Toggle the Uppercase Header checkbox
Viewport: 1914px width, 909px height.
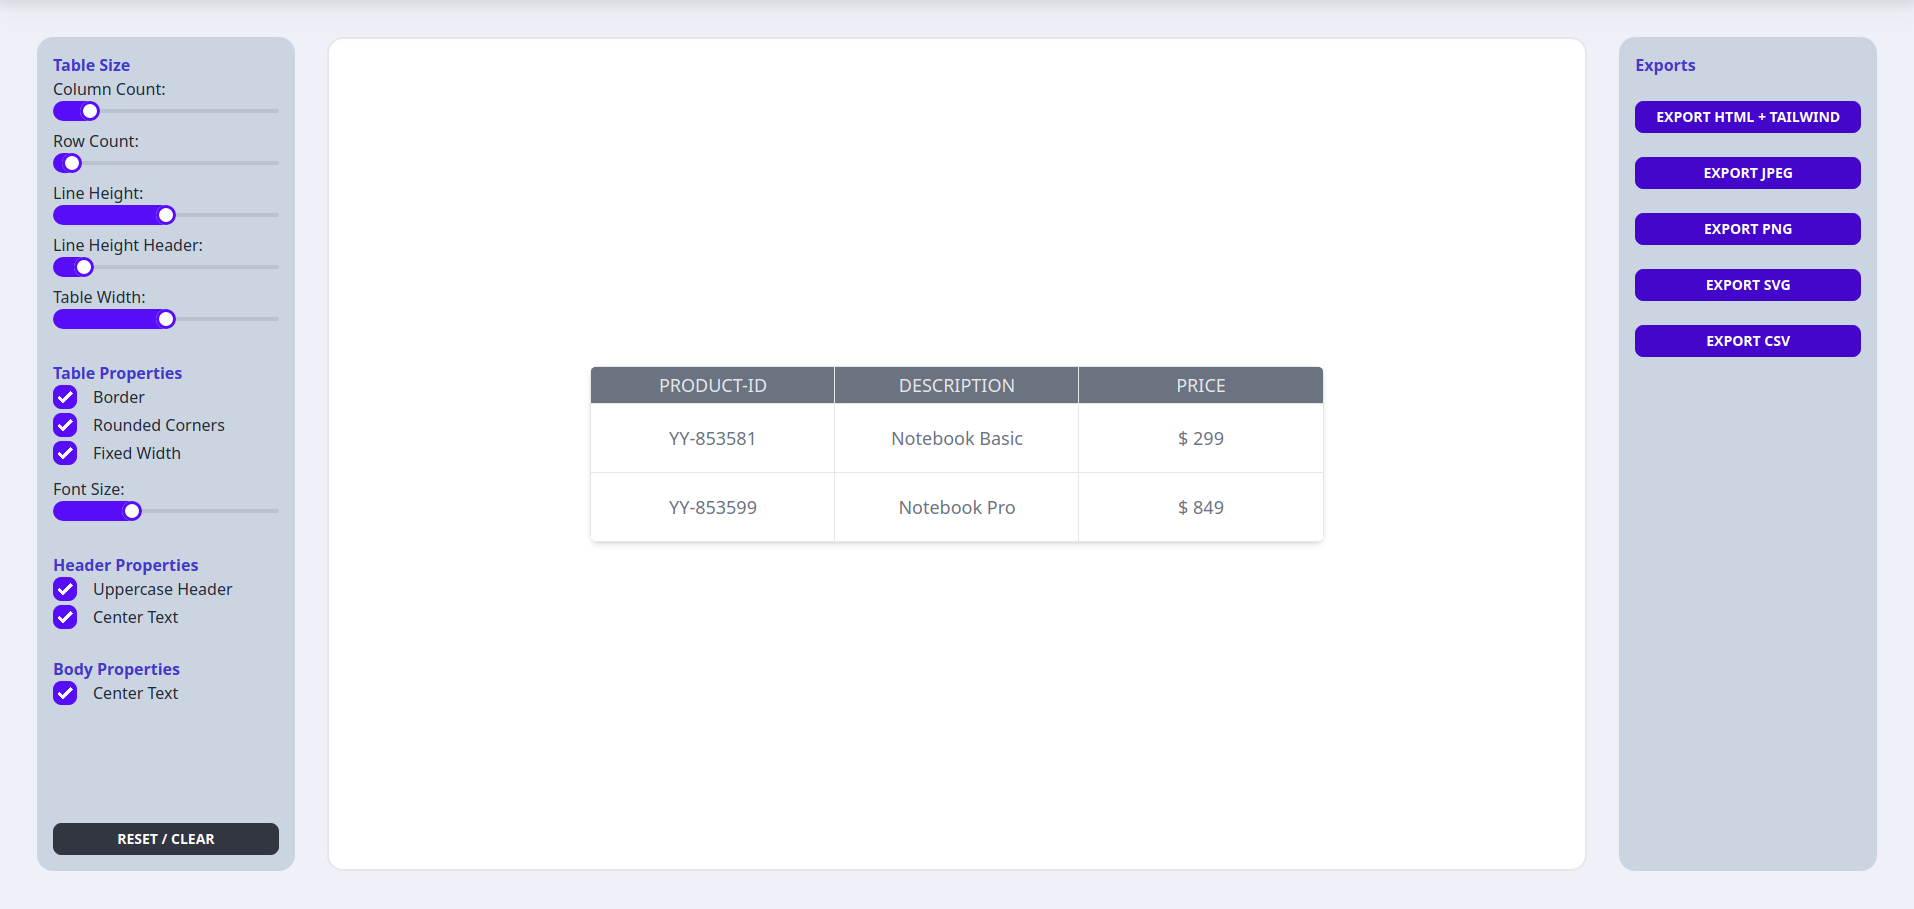(66, 589)
